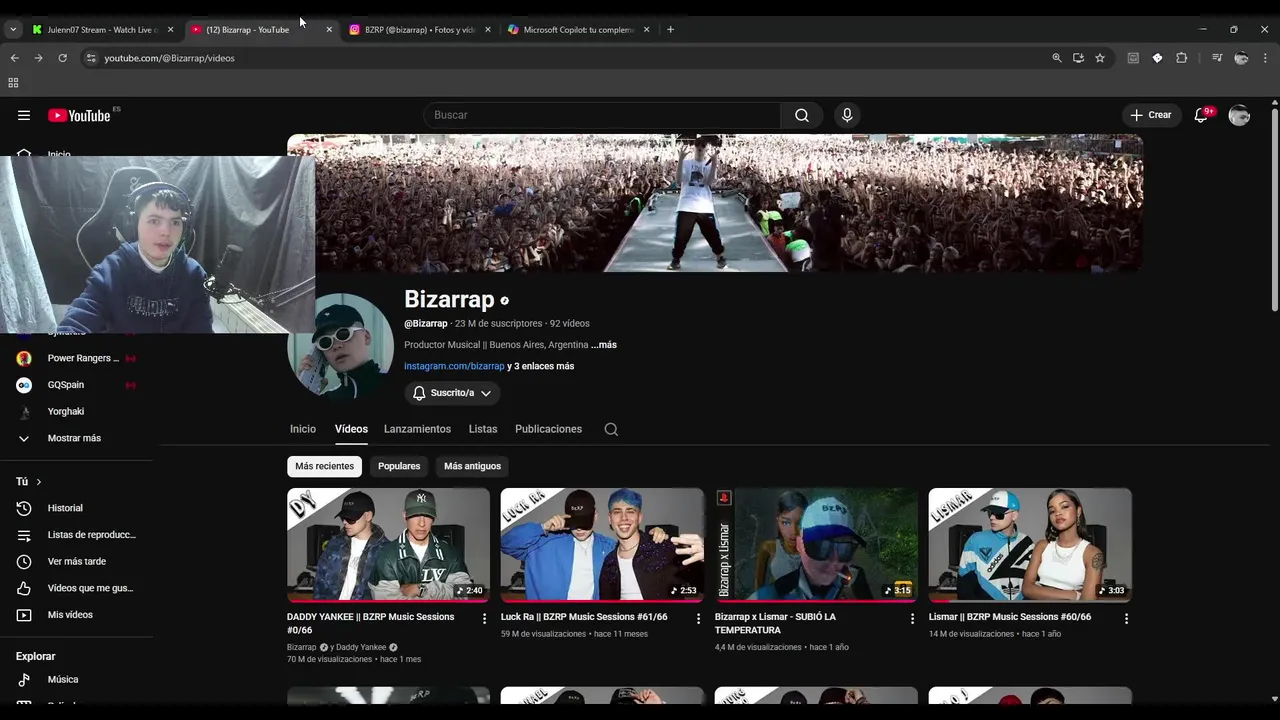
Task: Start voice search with microphone icon
Action: [847, 115]
